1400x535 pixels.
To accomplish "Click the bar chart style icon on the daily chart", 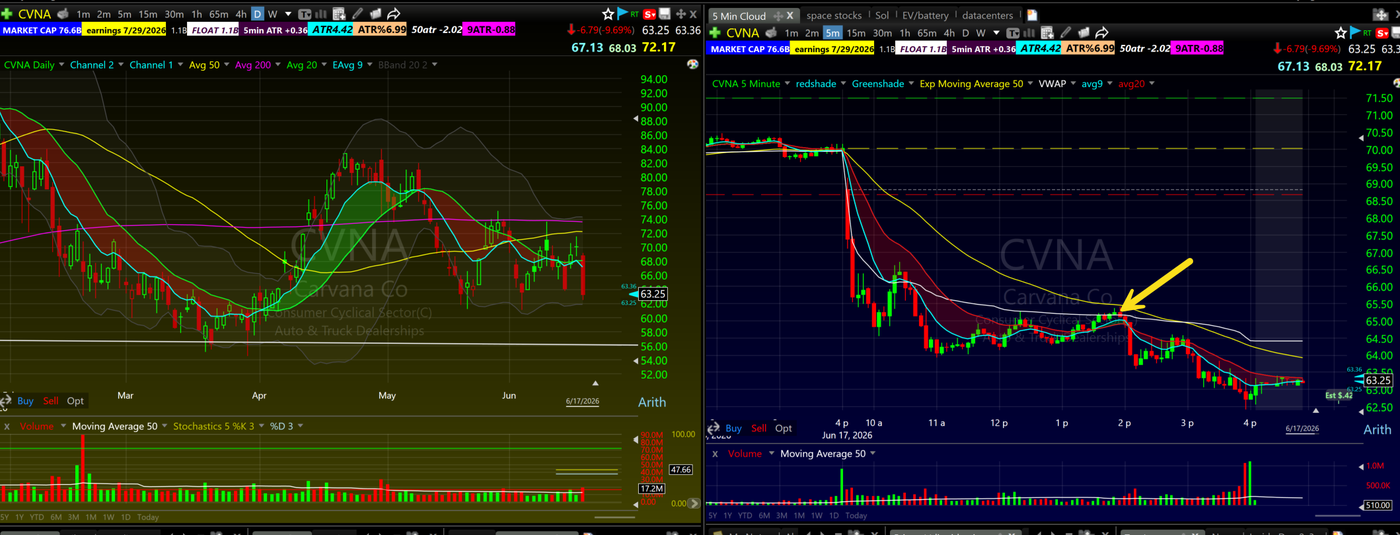I will point(320,14).
